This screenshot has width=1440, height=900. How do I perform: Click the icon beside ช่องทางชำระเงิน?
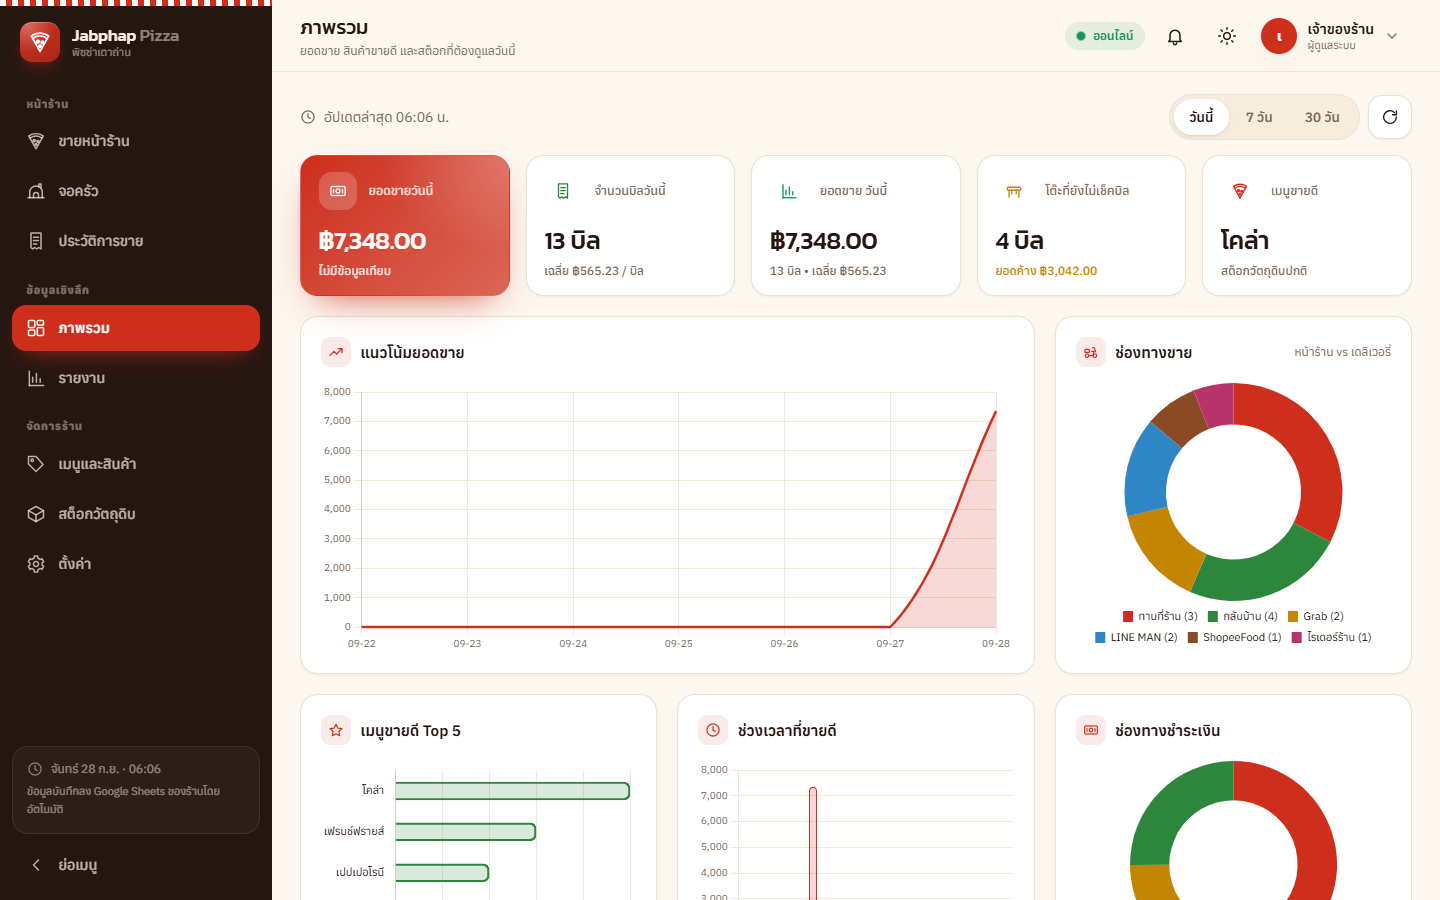coord(1091,730)
